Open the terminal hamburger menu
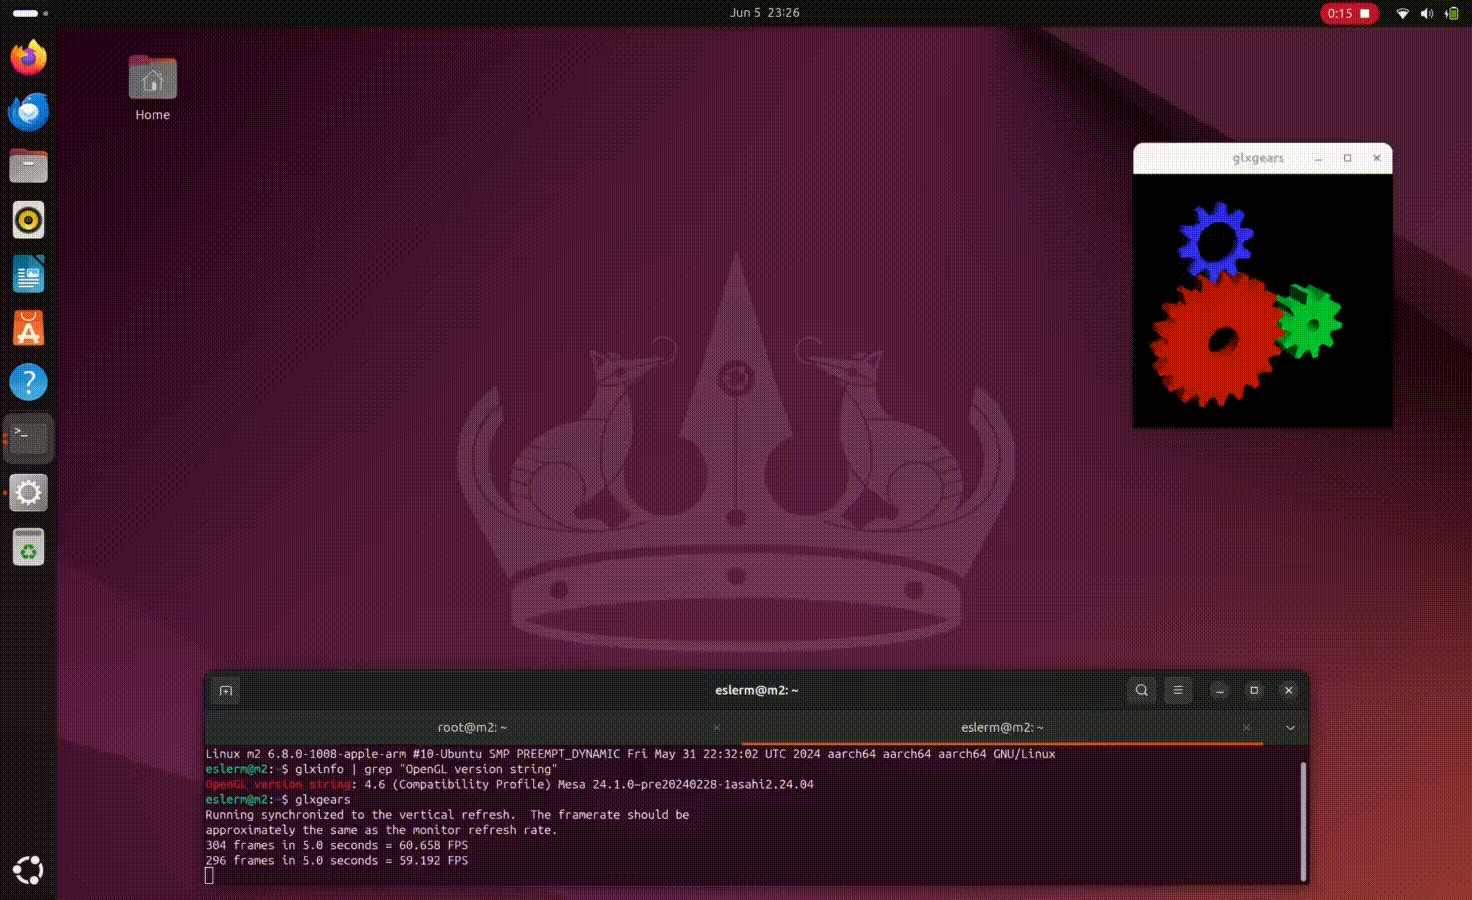1472x900 pixels. [1178, 691]
